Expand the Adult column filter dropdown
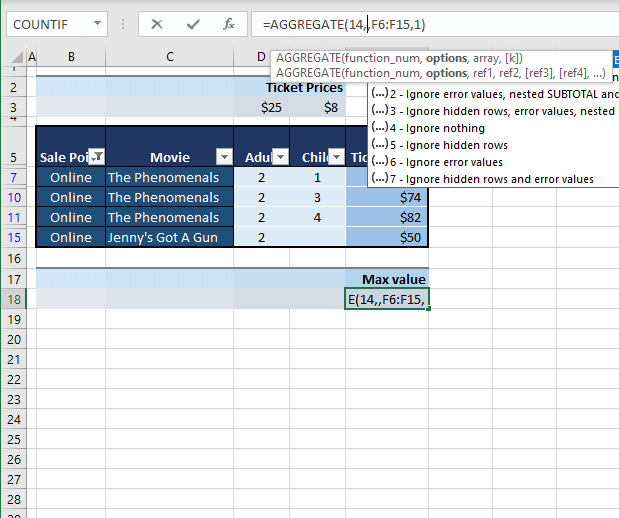 click(x=281, y=156)
